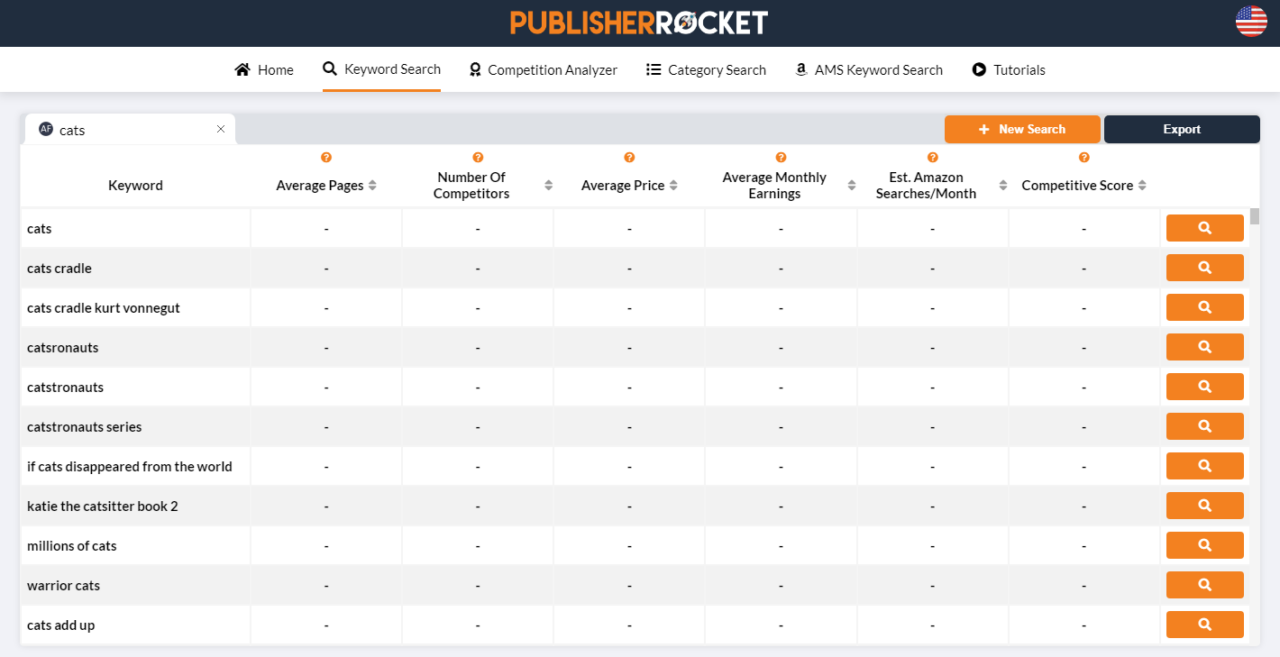
Task: Select the Competition Analyzer person icon
Action: tap(474, 69)
